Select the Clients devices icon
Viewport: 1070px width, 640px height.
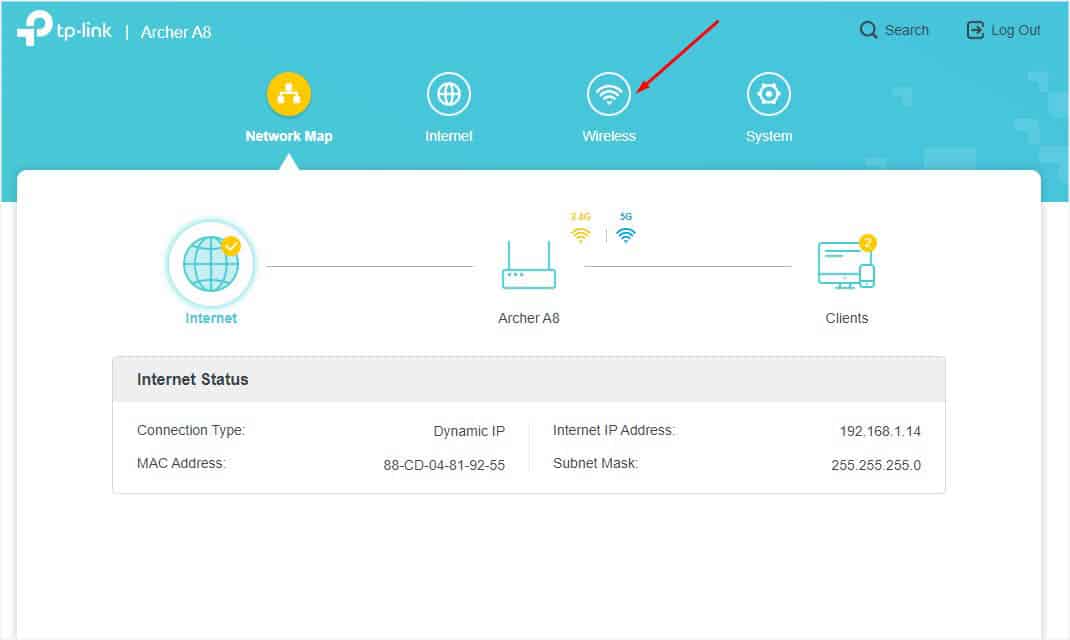click(846, 265)
